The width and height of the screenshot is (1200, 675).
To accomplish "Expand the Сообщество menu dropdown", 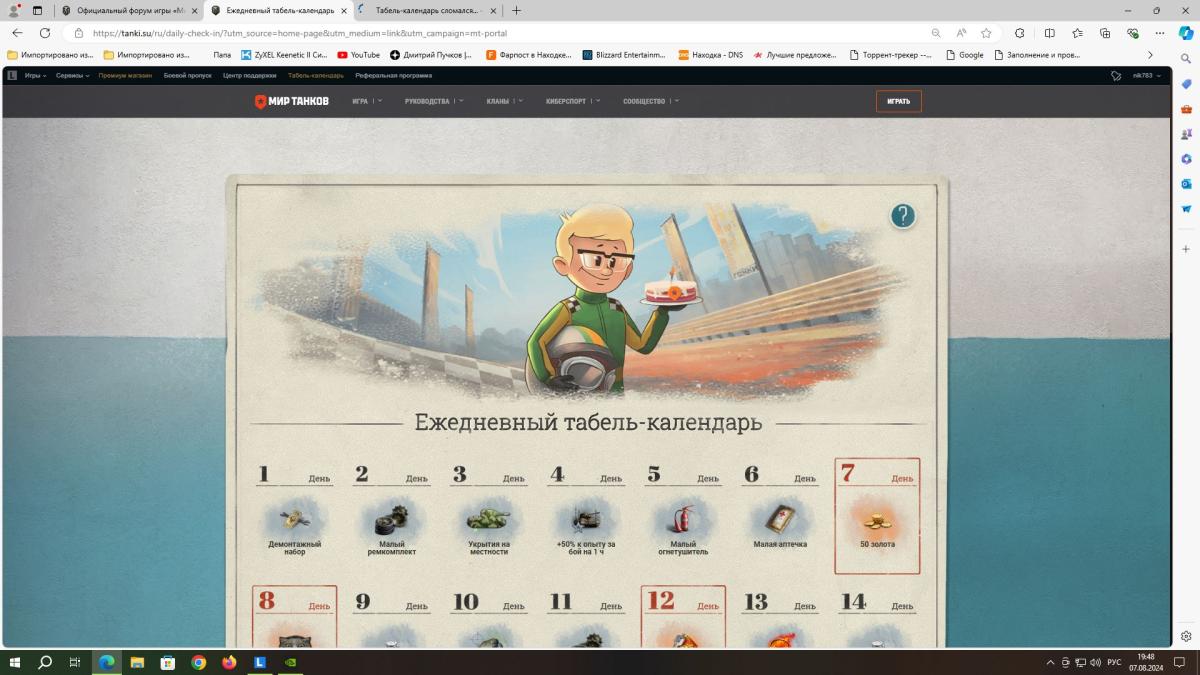I will [650, 101].
